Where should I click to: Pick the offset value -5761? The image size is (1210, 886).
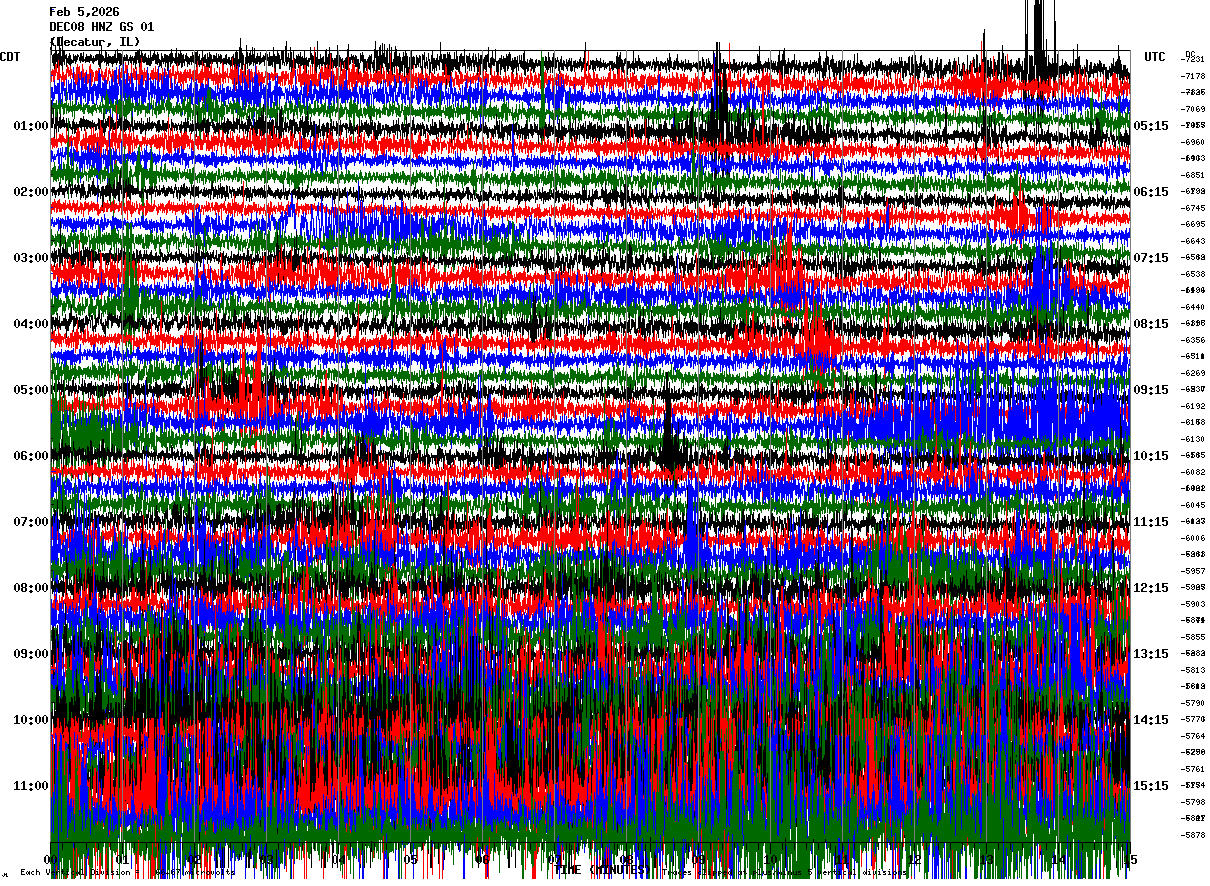[1194, 769]
